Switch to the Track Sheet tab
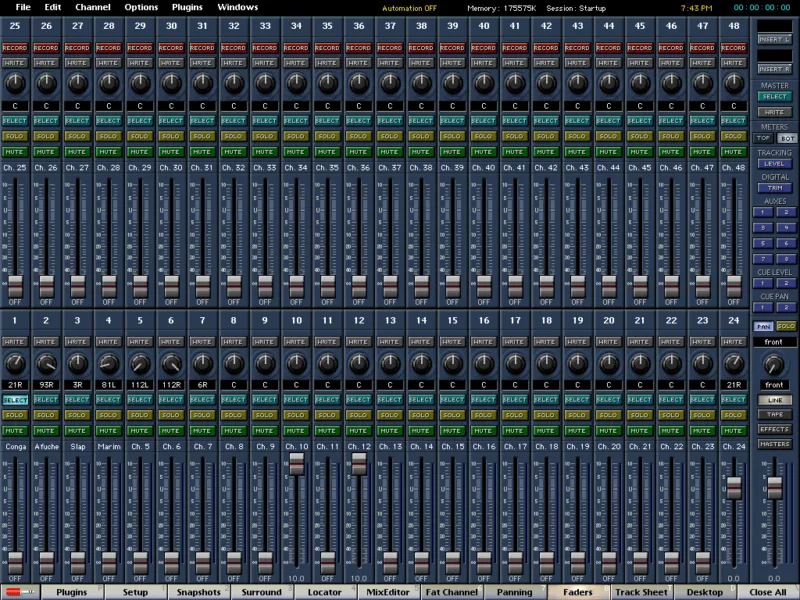The width and height of the screenshot is (800, 600). 641,592
